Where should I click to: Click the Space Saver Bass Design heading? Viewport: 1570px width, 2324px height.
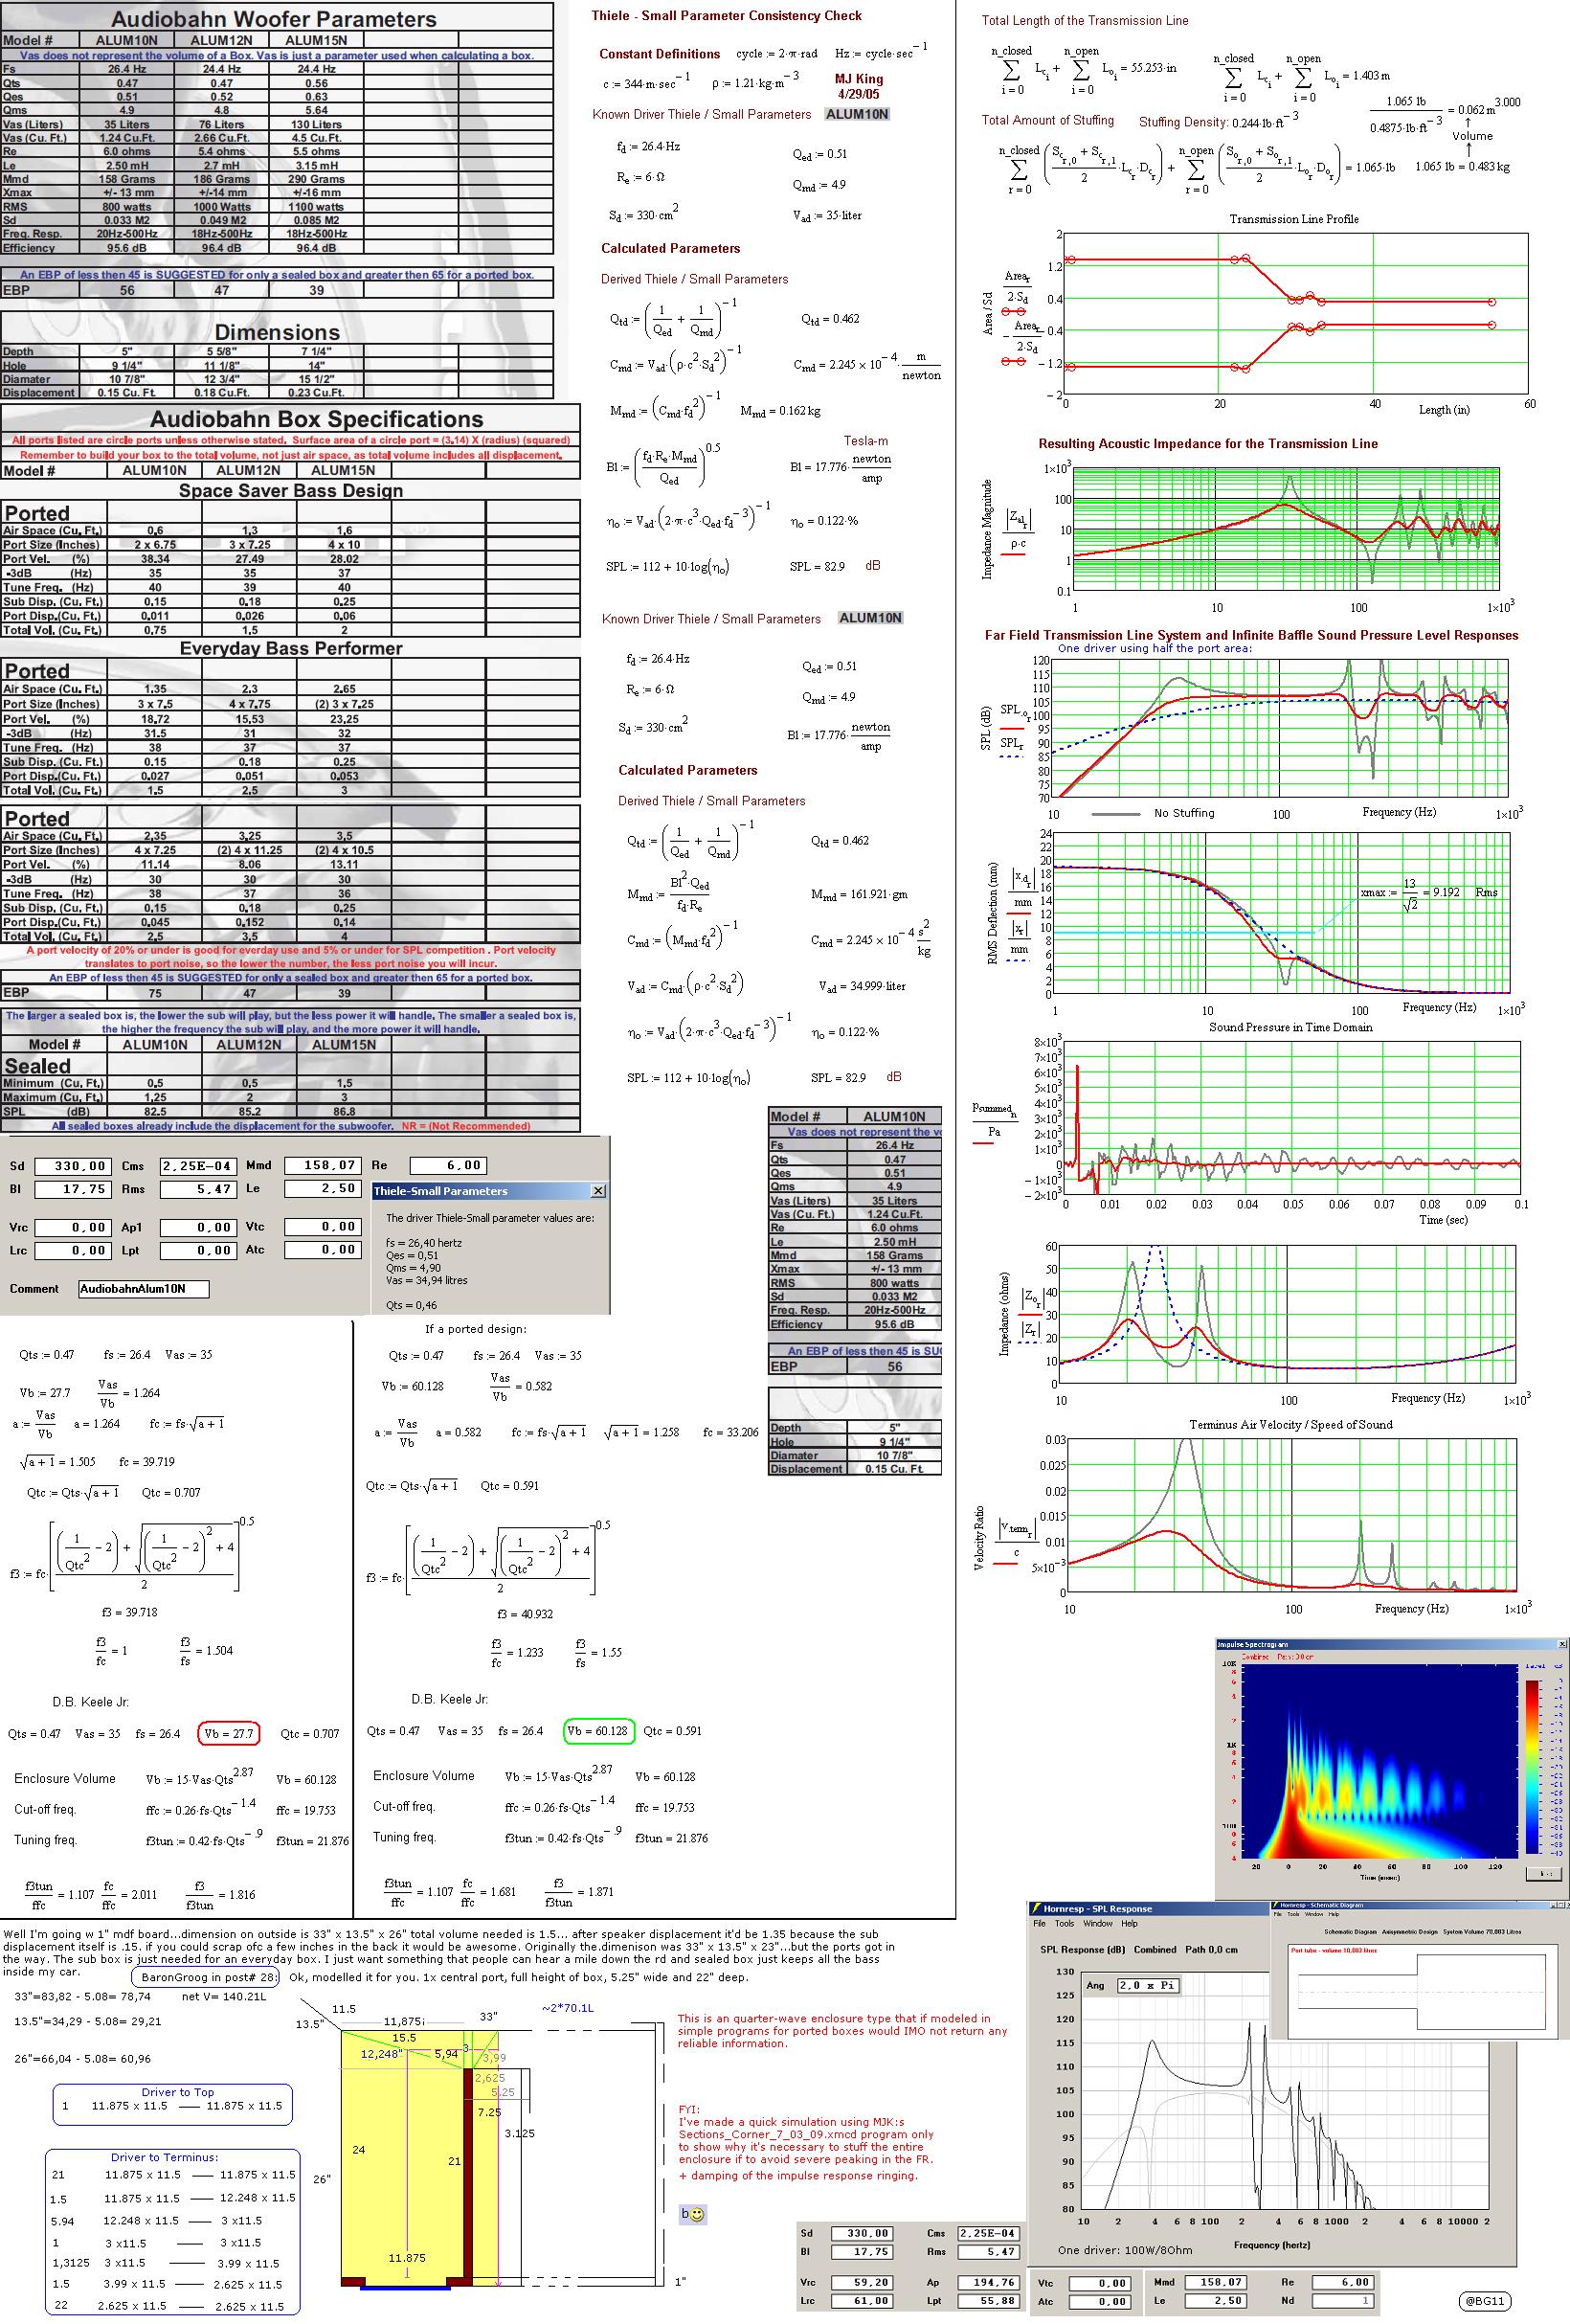[291, 491]
